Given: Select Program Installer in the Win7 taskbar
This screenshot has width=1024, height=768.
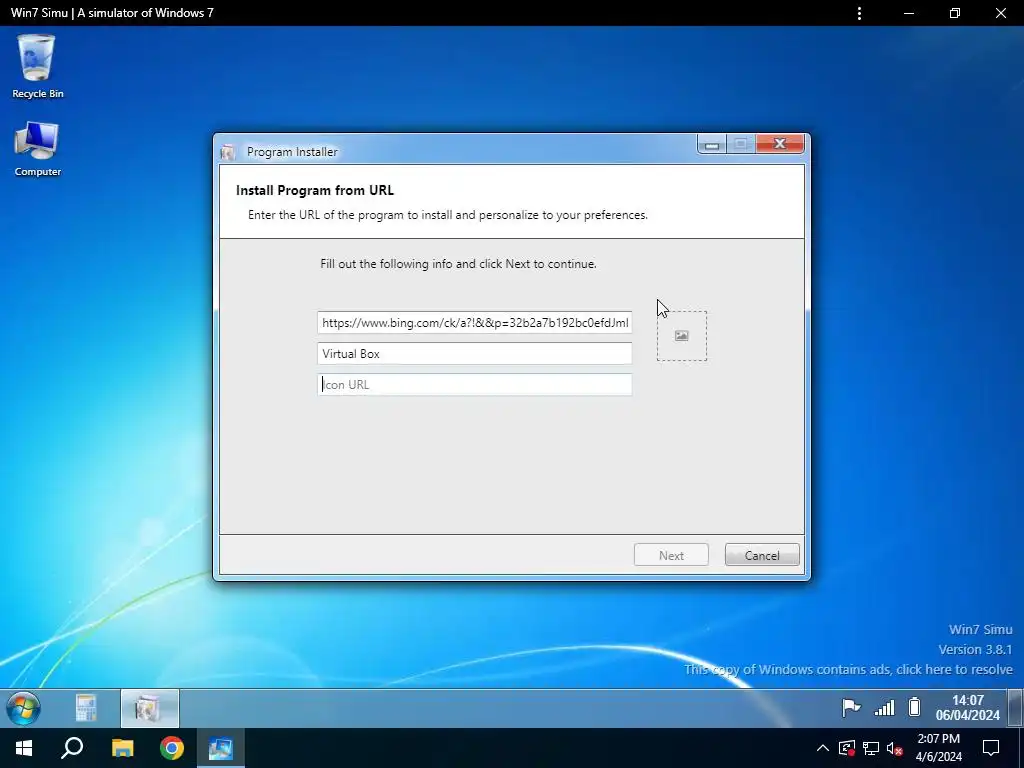Looking at the screenshot, I should 149,708.
